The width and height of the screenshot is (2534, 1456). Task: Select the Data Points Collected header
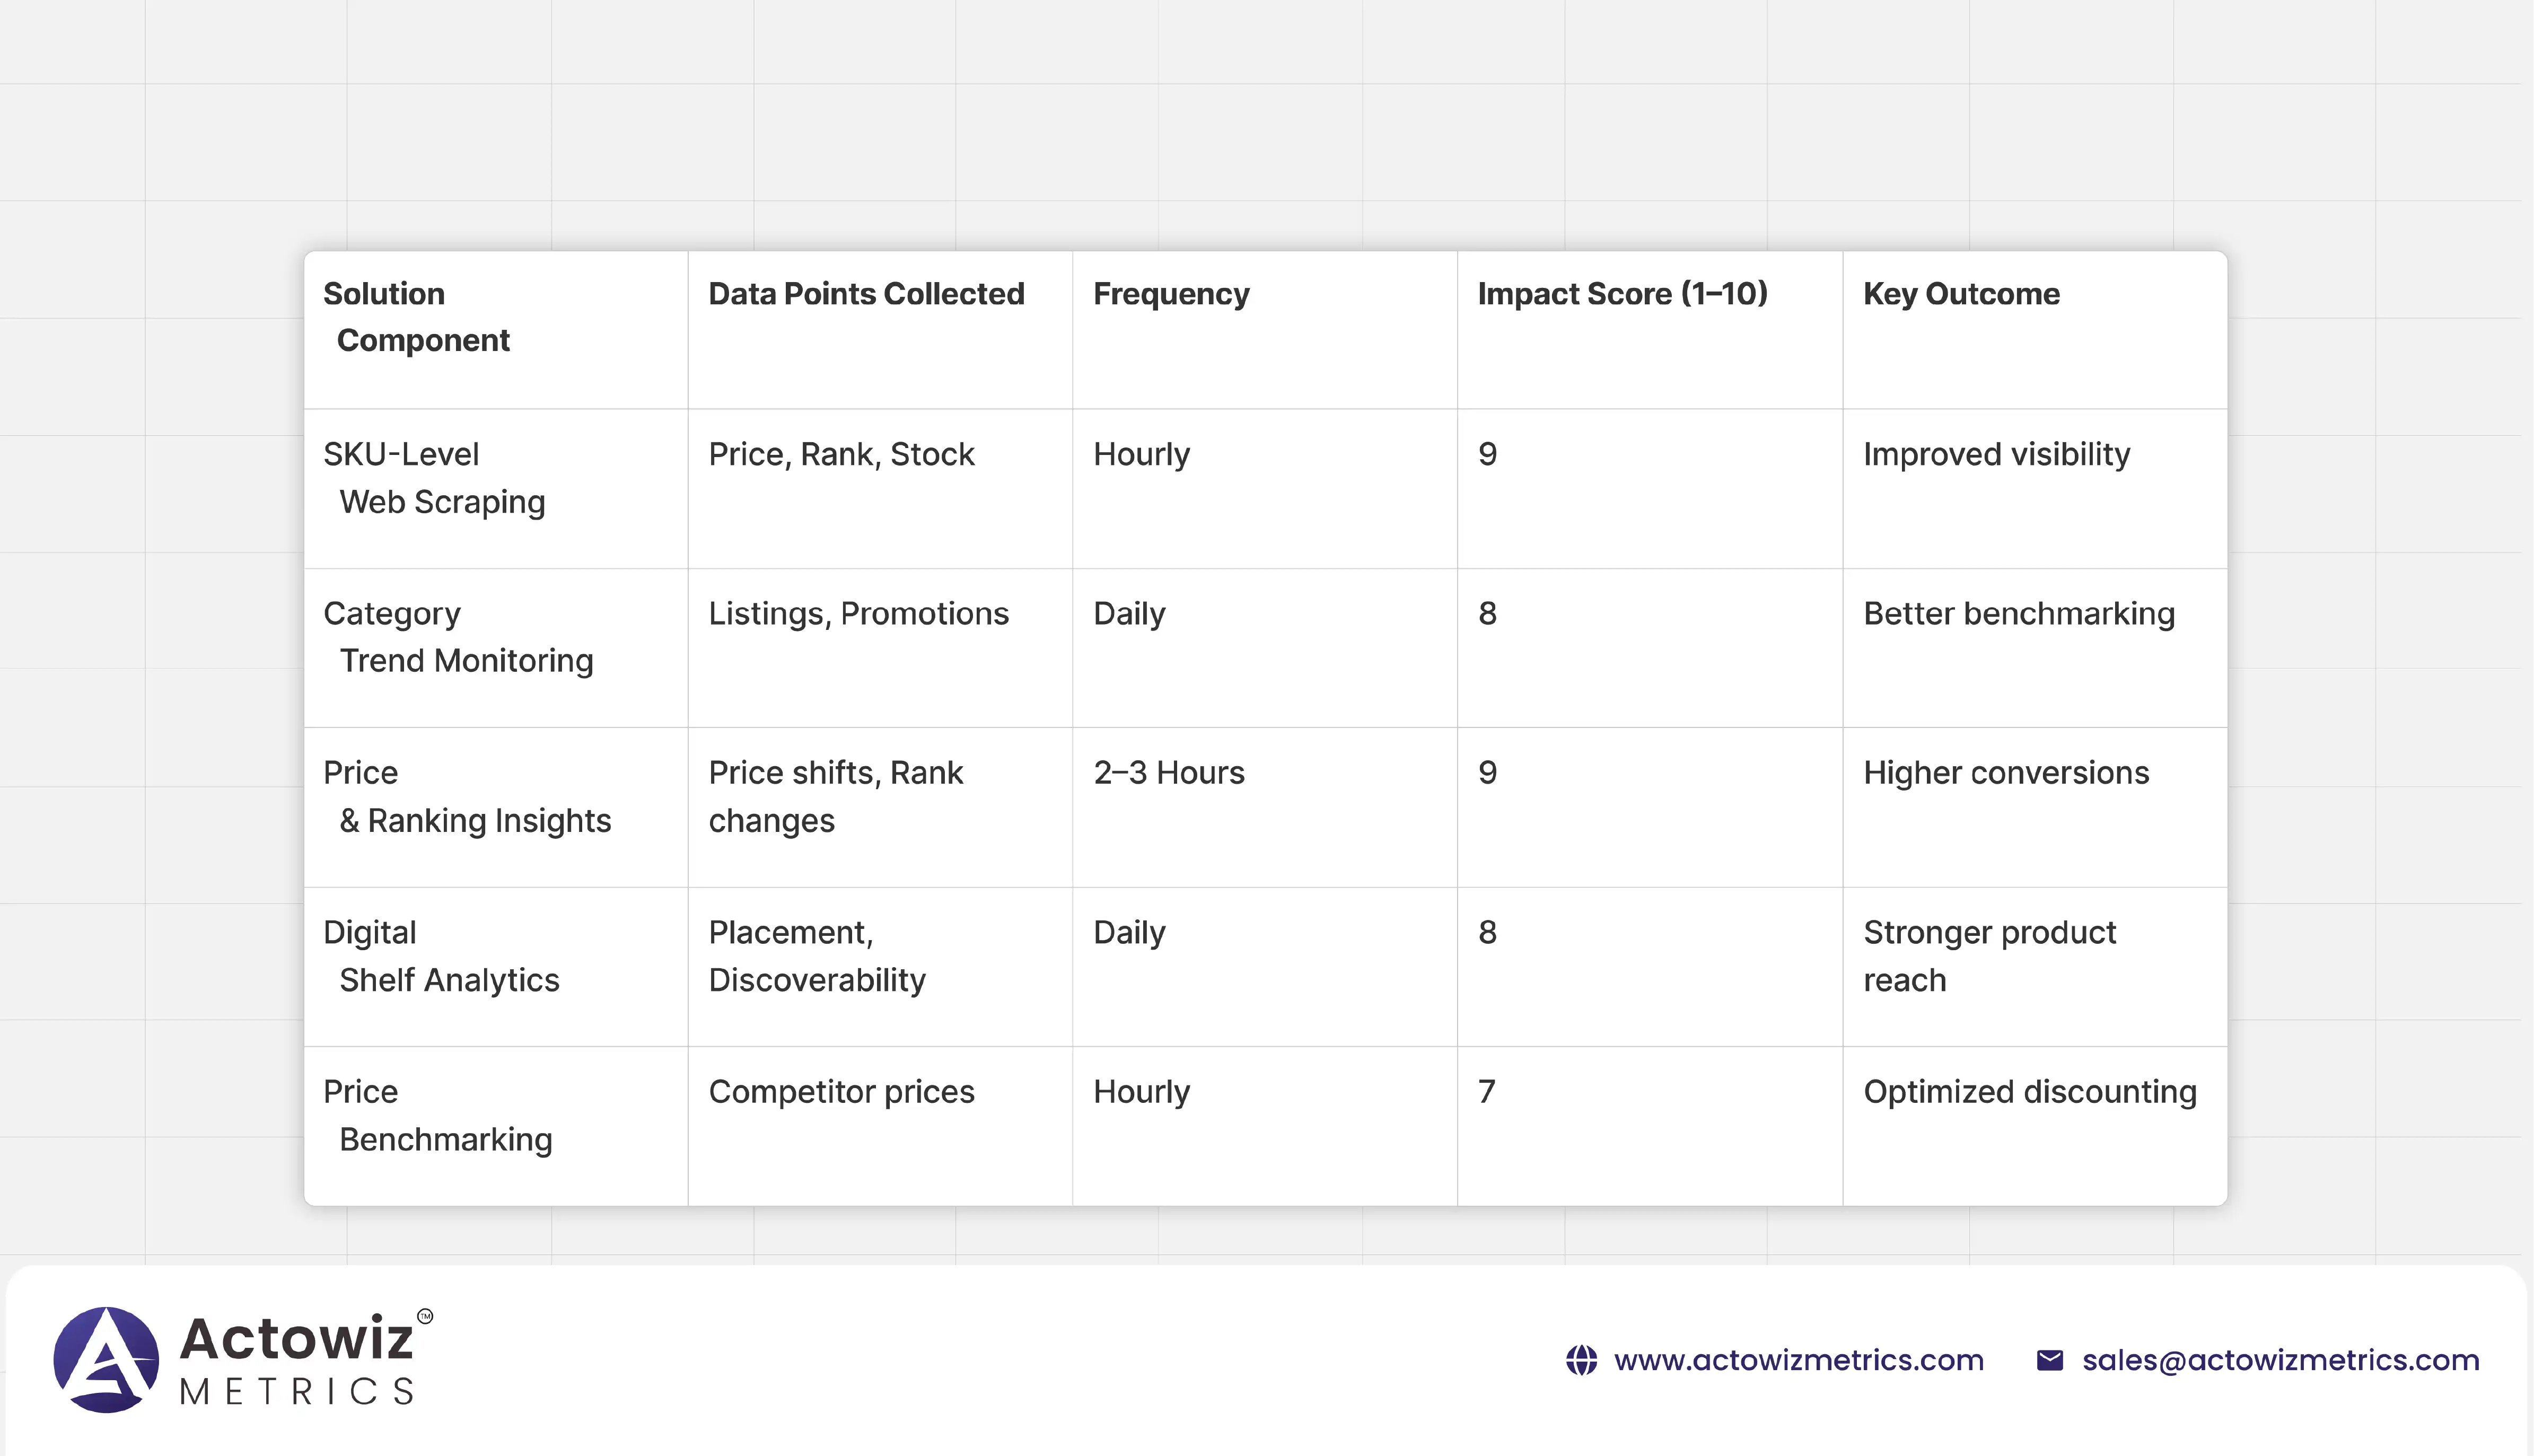coord(866,294)
